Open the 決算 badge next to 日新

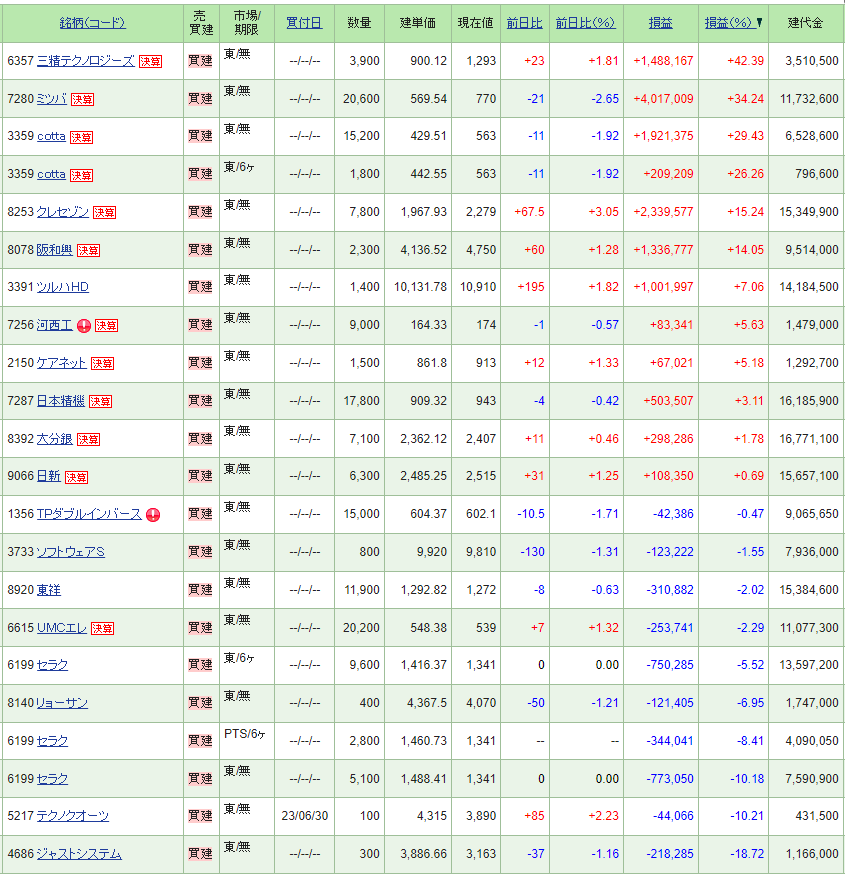[76, 477]
